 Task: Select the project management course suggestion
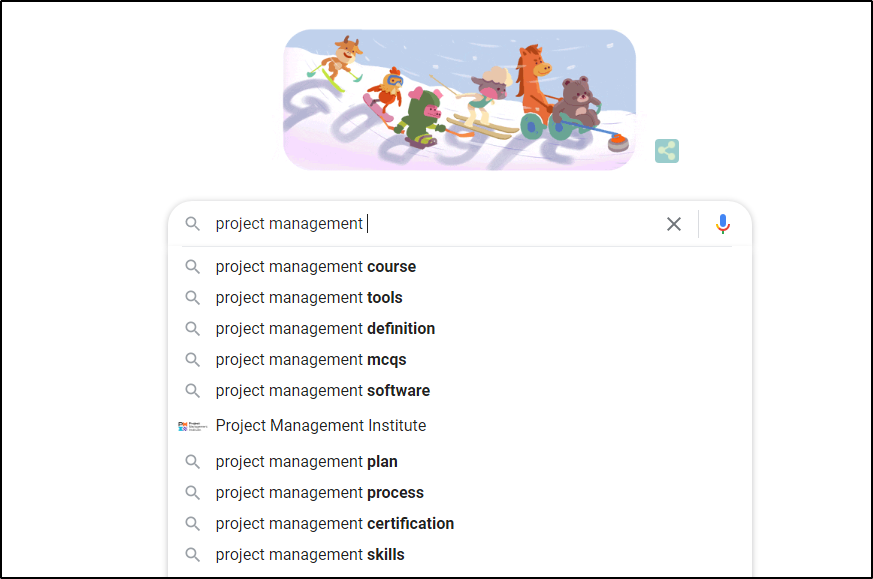[x=315, y=267]
